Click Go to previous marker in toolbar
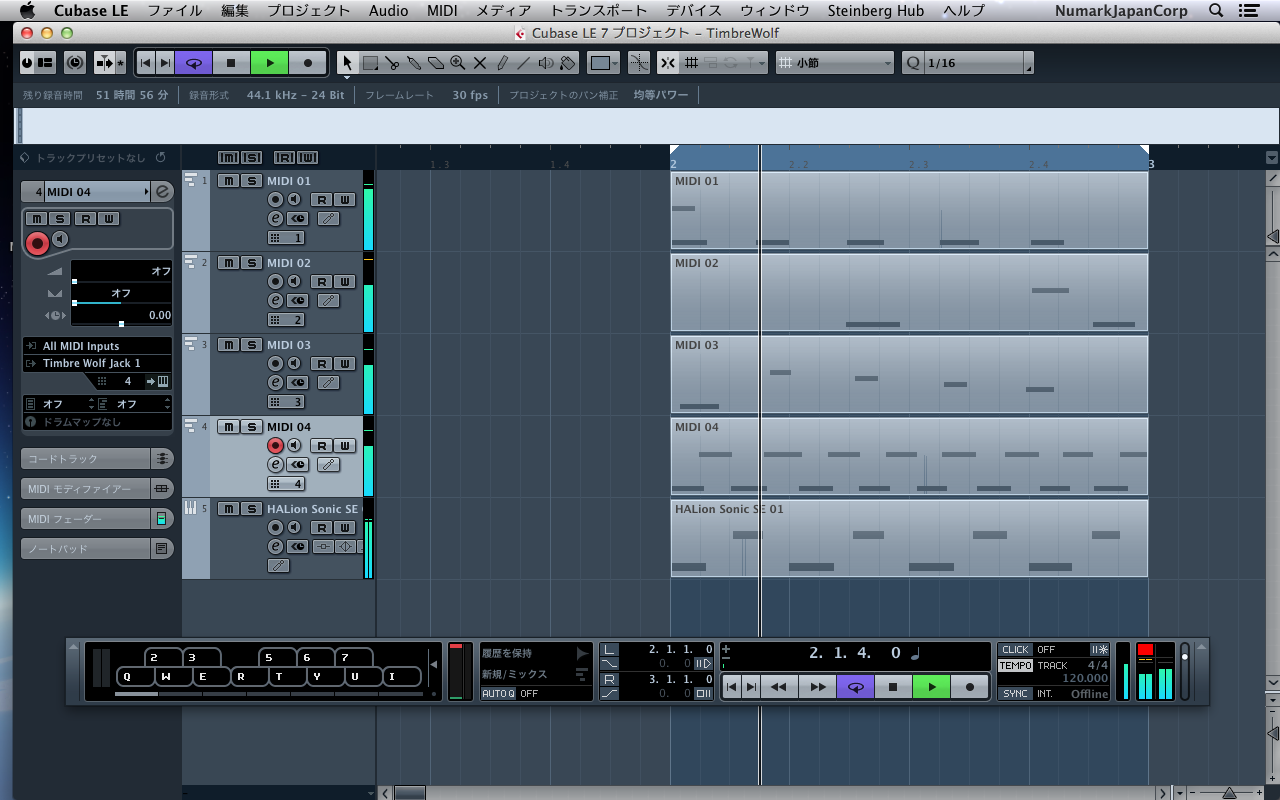1280x800 pixels. 145,63
